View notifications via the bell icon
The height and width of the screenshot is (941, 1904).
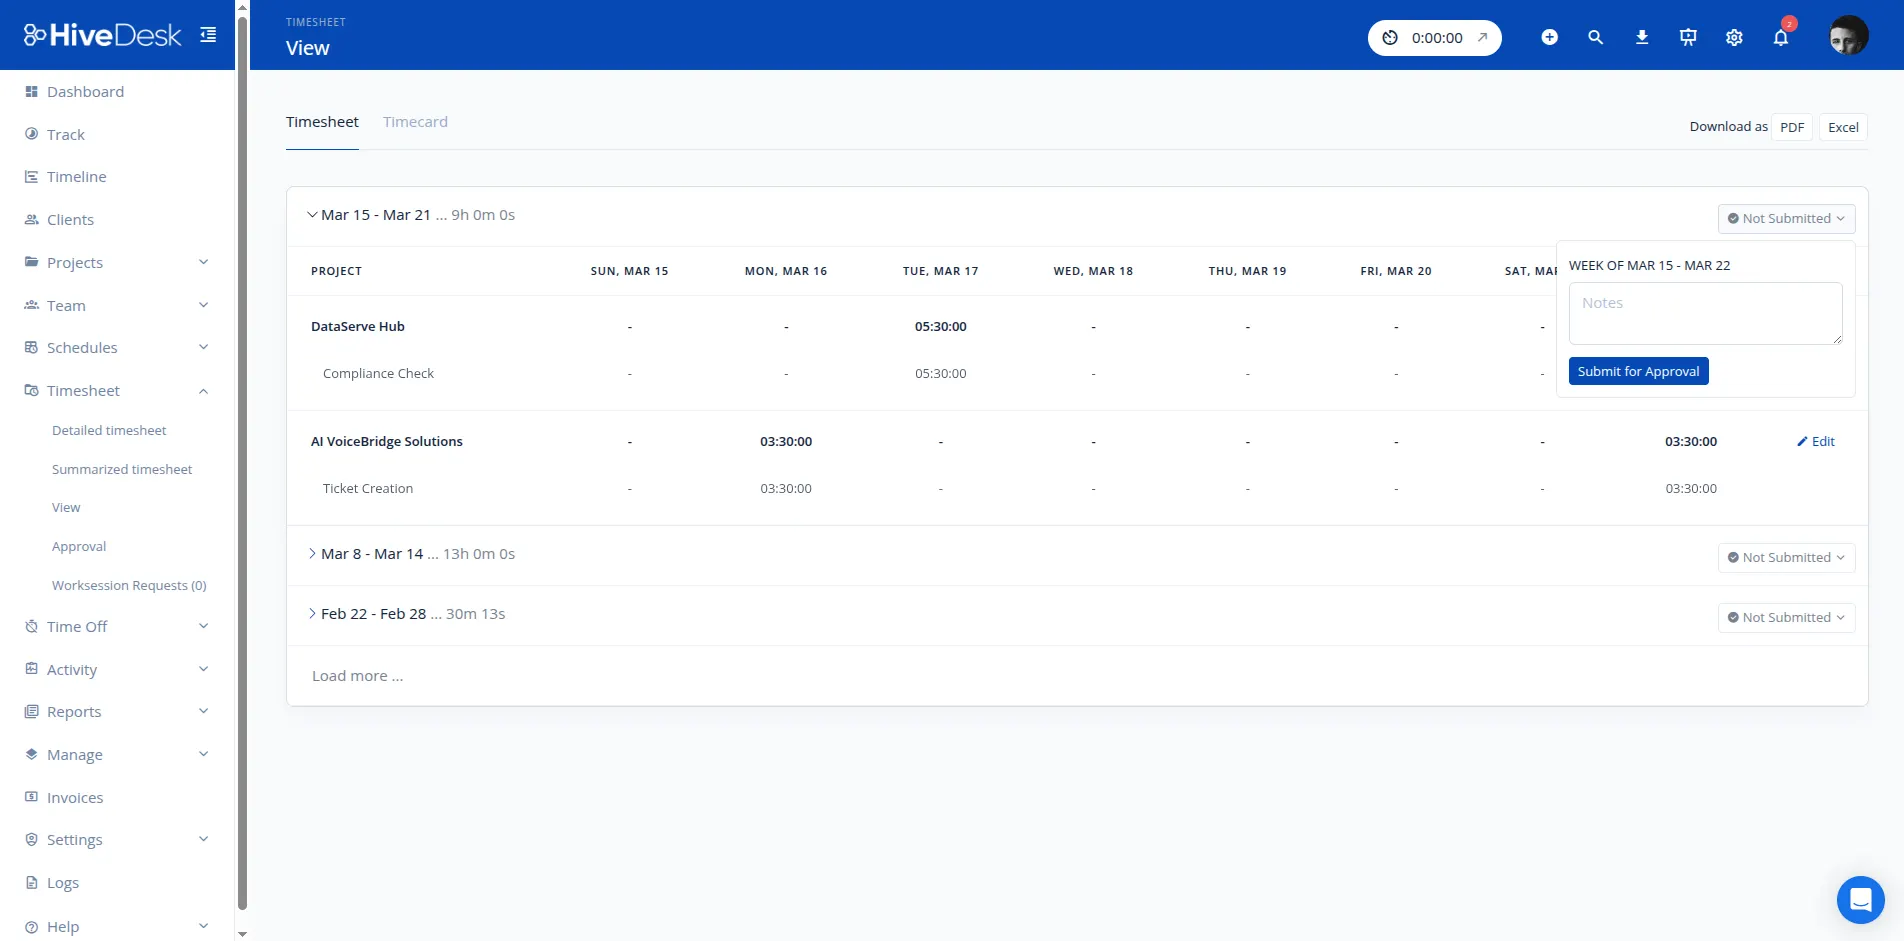pyautogui.click(x=1780, y=37)
